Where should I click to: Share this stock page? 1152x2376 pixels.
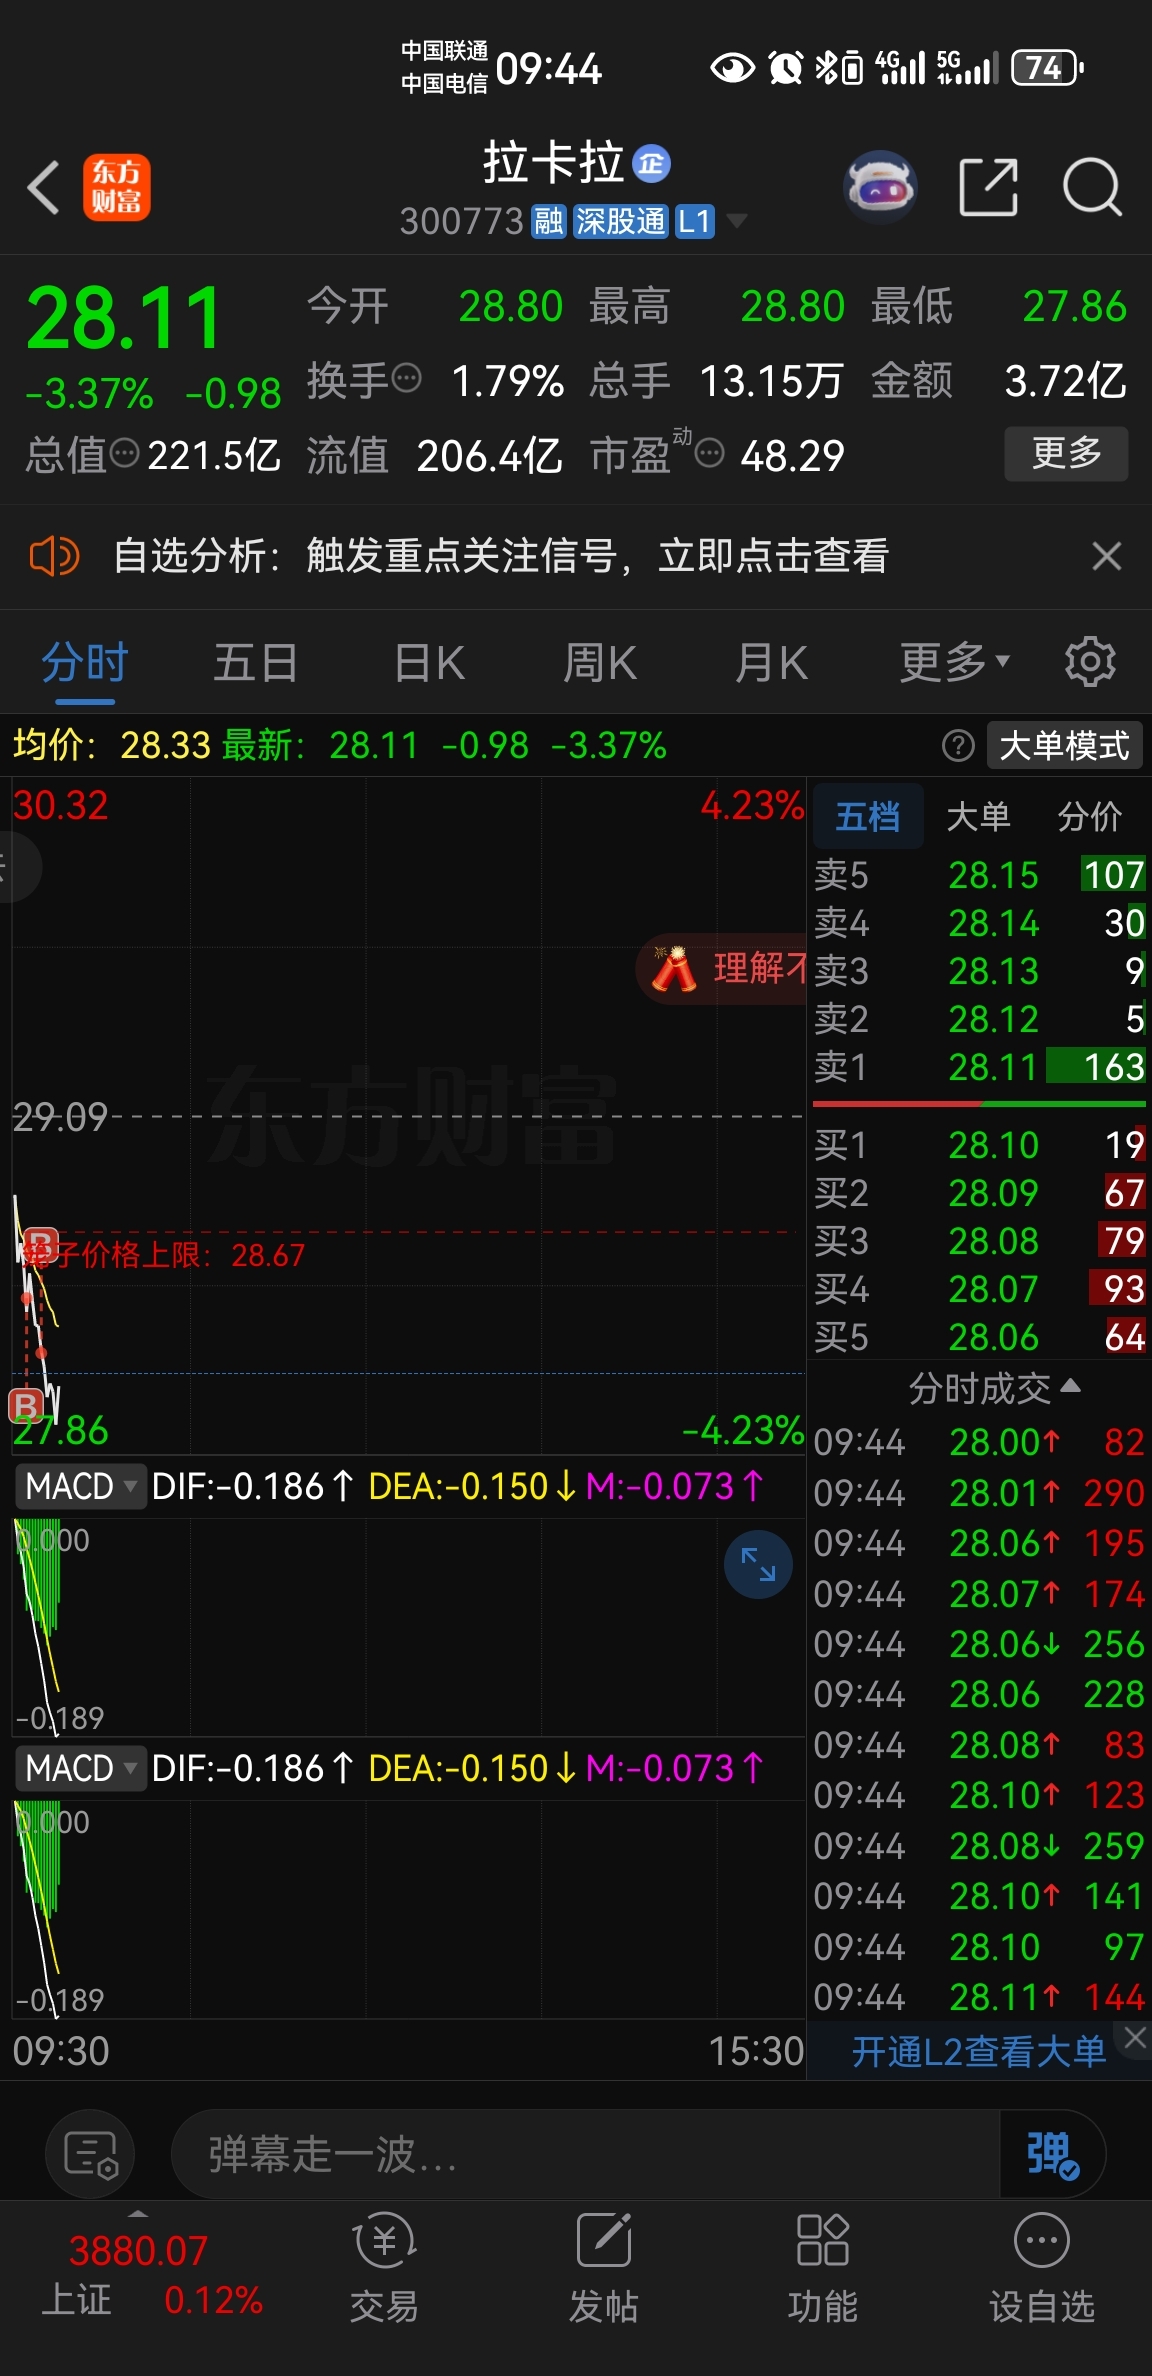(x=988, y=186)
